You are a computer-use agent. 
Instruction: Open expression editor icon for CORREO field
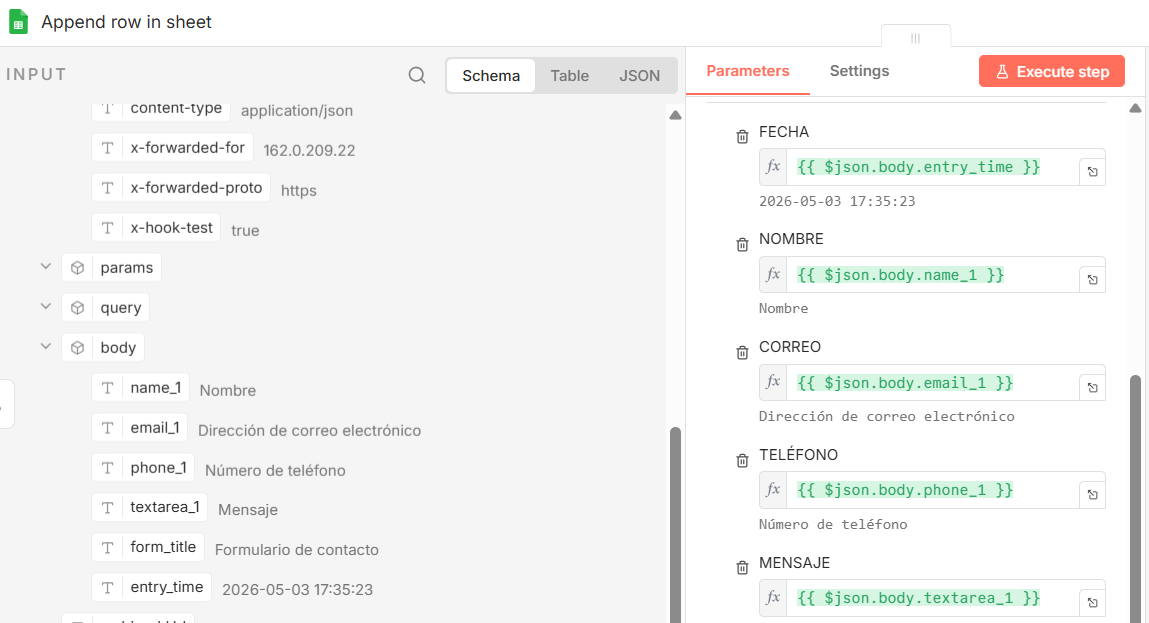click(1093, 387)
